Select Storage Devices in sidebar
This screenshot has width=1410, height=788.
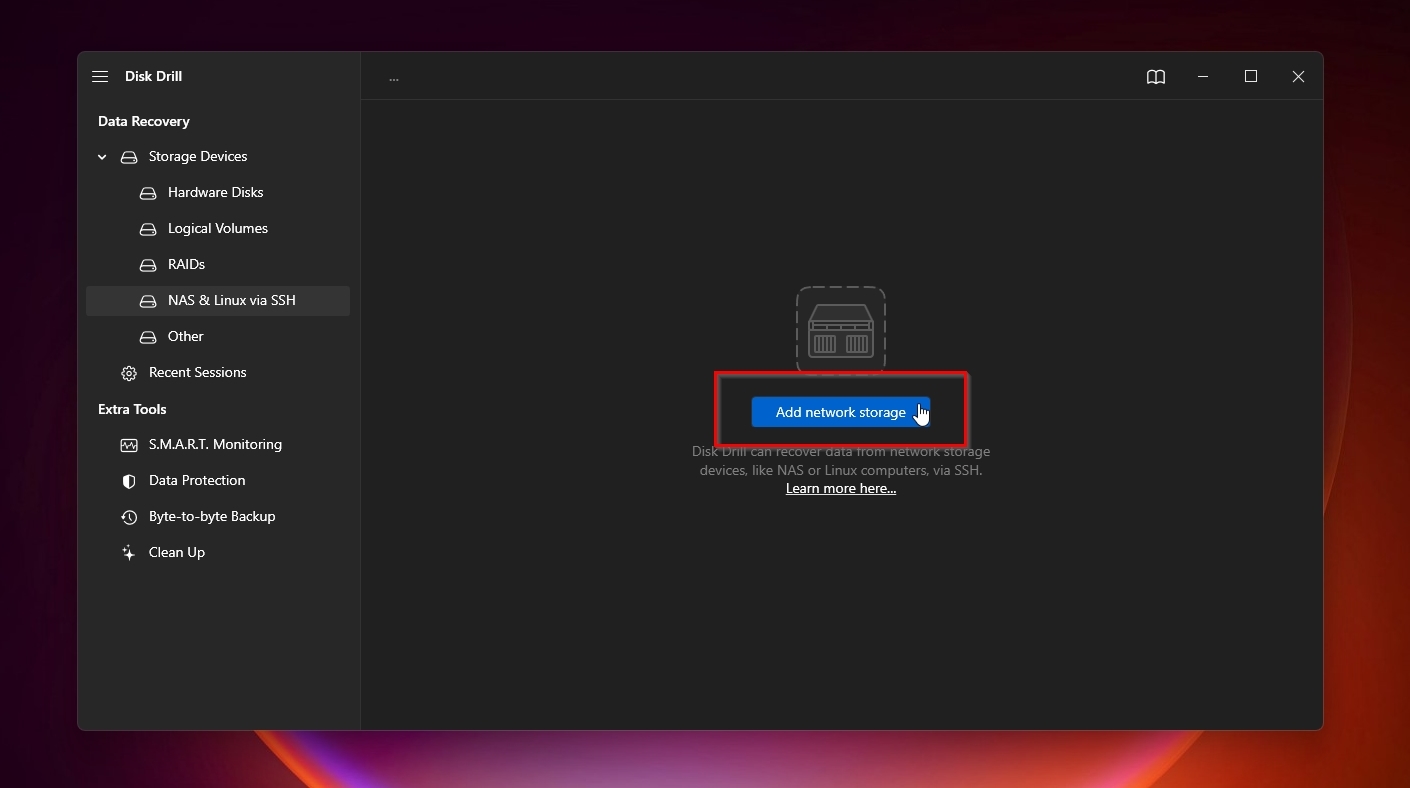[198, 157]
